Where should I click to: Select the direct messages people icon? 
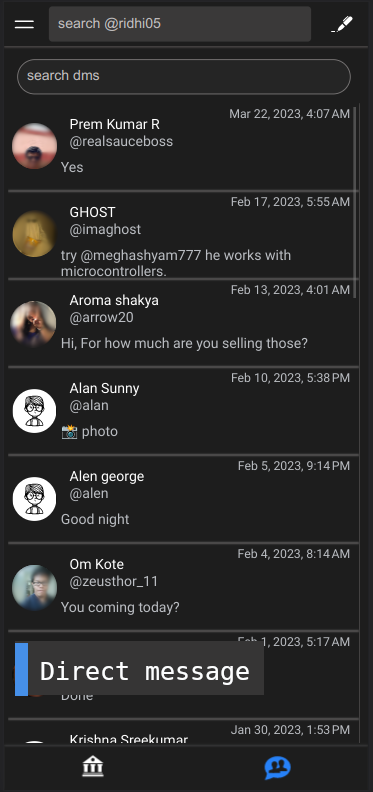click(277, 768)
